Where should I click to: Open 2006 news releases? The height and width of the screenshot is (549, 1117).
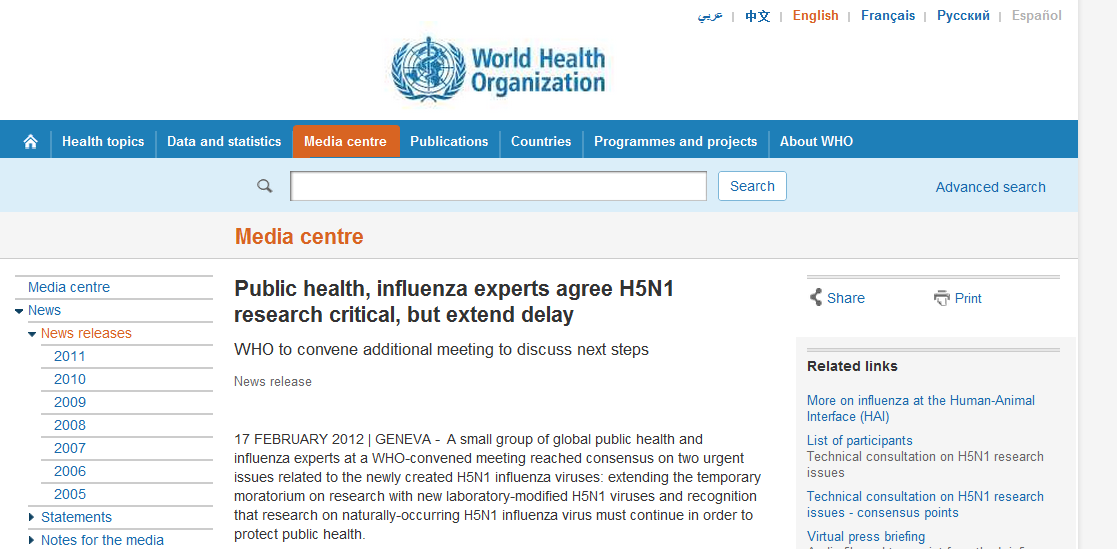point(70,471)
